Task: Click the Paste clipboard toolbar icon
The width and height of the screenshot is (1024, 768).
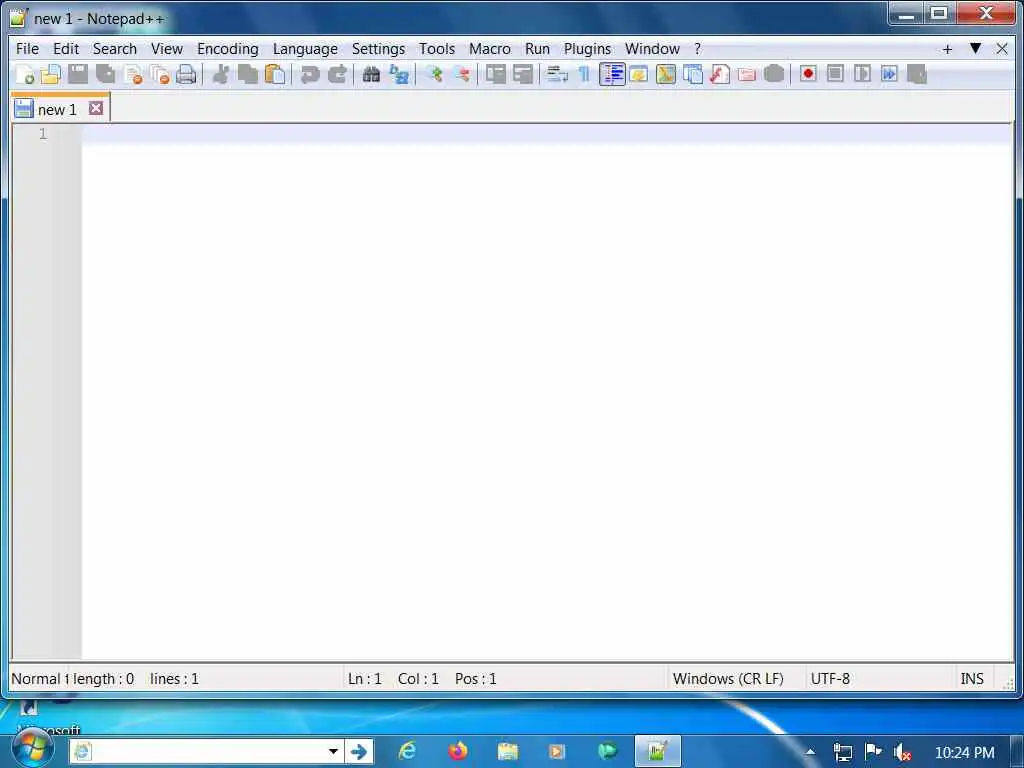Action: [275, 74]
